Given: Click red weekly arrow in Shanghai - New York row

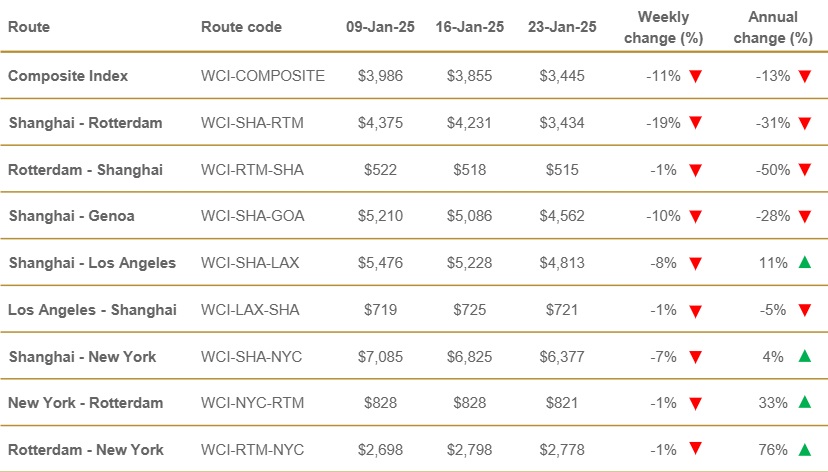Looking at the screenshot, I should [x=696, y=357].
